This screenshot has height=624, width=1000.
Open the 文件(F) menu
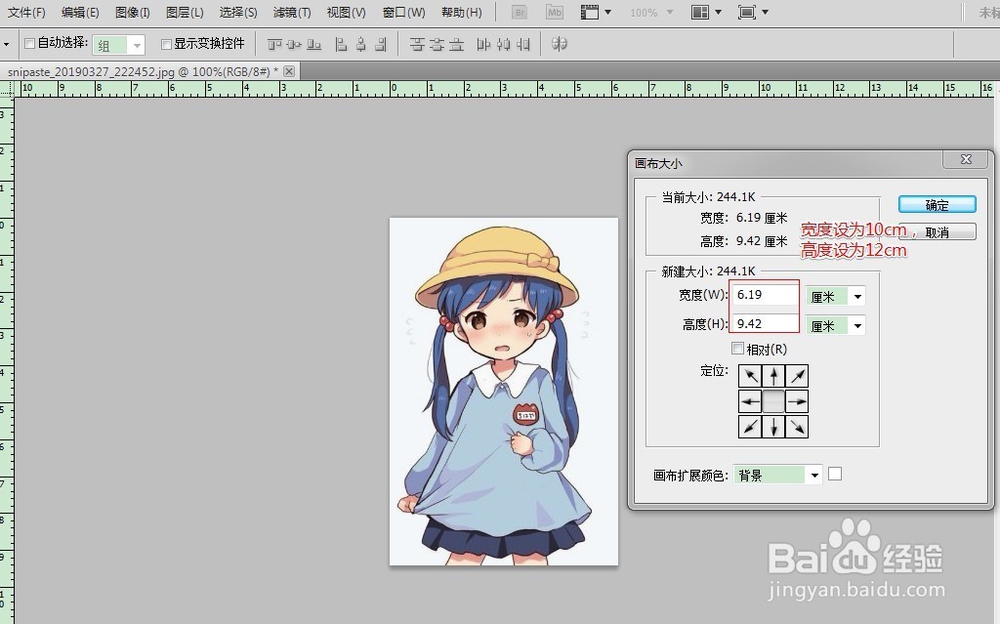pyautogui.click(x=26, y=13)
